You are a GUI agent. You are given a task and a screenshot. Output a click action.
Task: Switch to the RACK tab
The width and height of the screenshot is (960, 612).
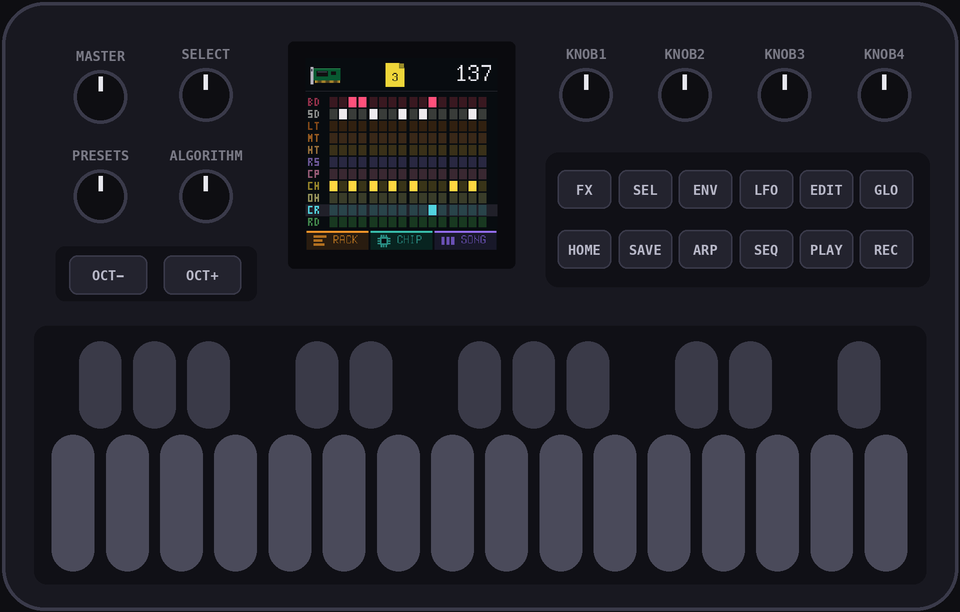point(337,240)
